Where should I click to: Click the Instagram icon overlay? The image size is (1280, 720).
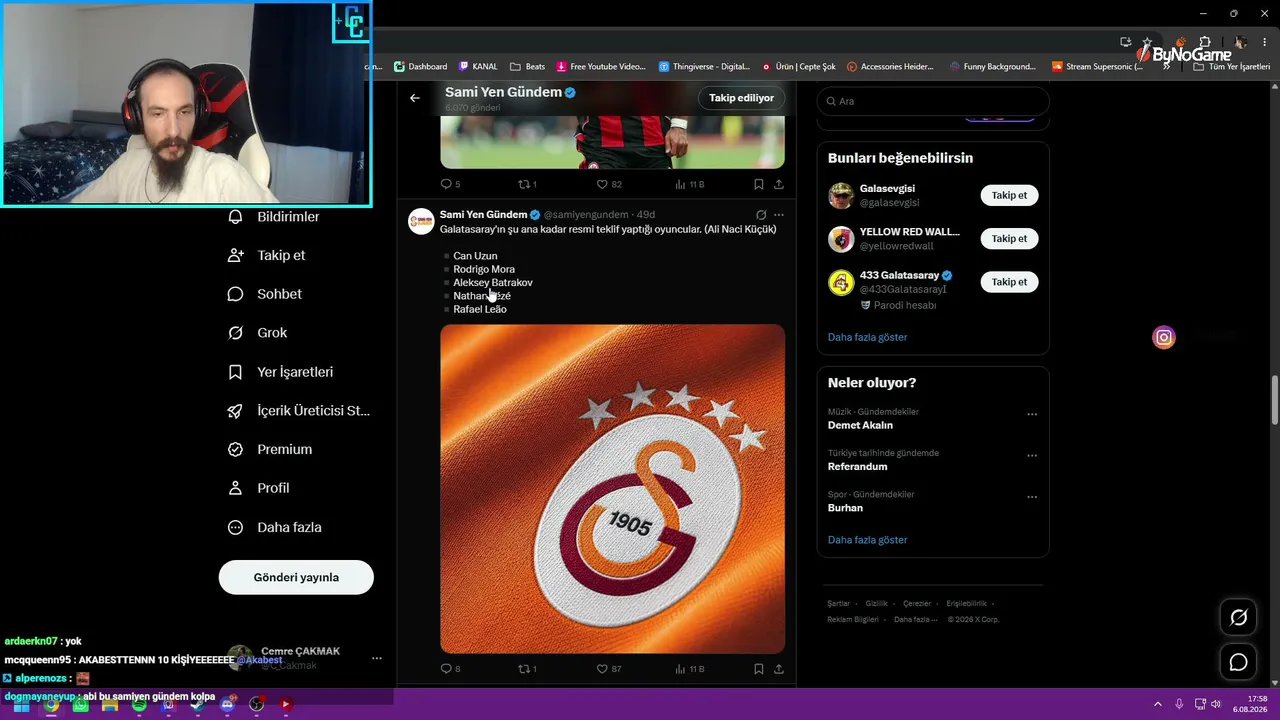coord(1164,338)
